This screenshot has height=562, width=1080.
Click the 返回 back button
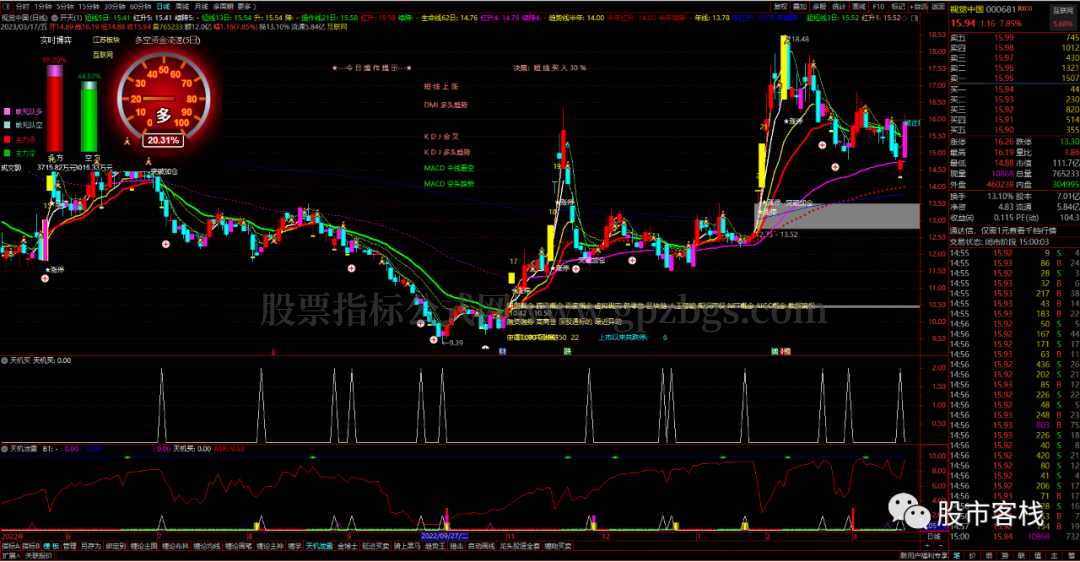pos(937,7)
